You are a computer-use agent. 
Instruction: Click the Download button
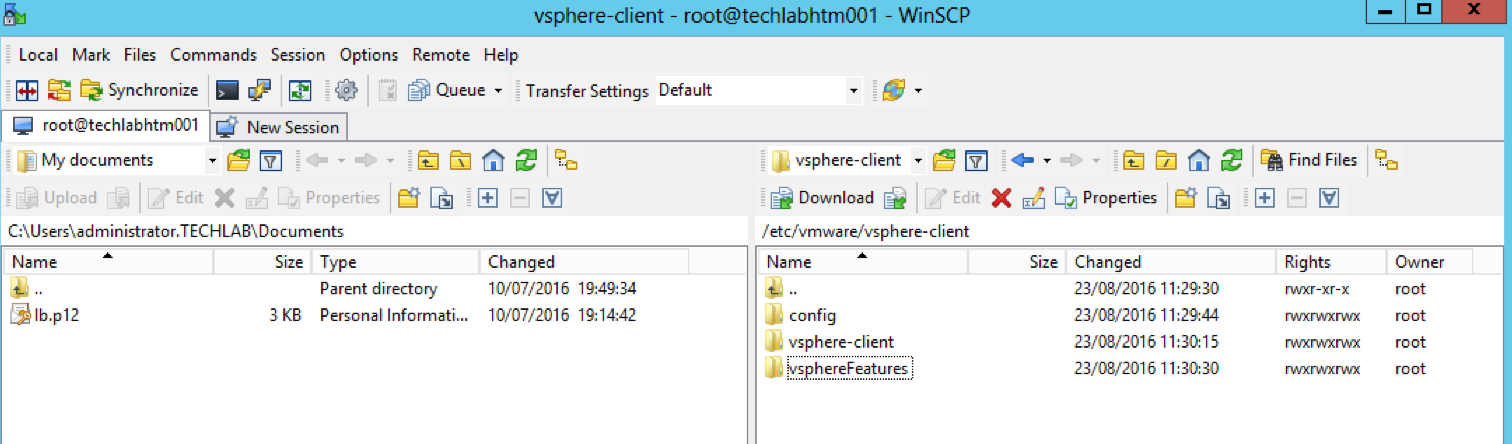tap(824, 198)
